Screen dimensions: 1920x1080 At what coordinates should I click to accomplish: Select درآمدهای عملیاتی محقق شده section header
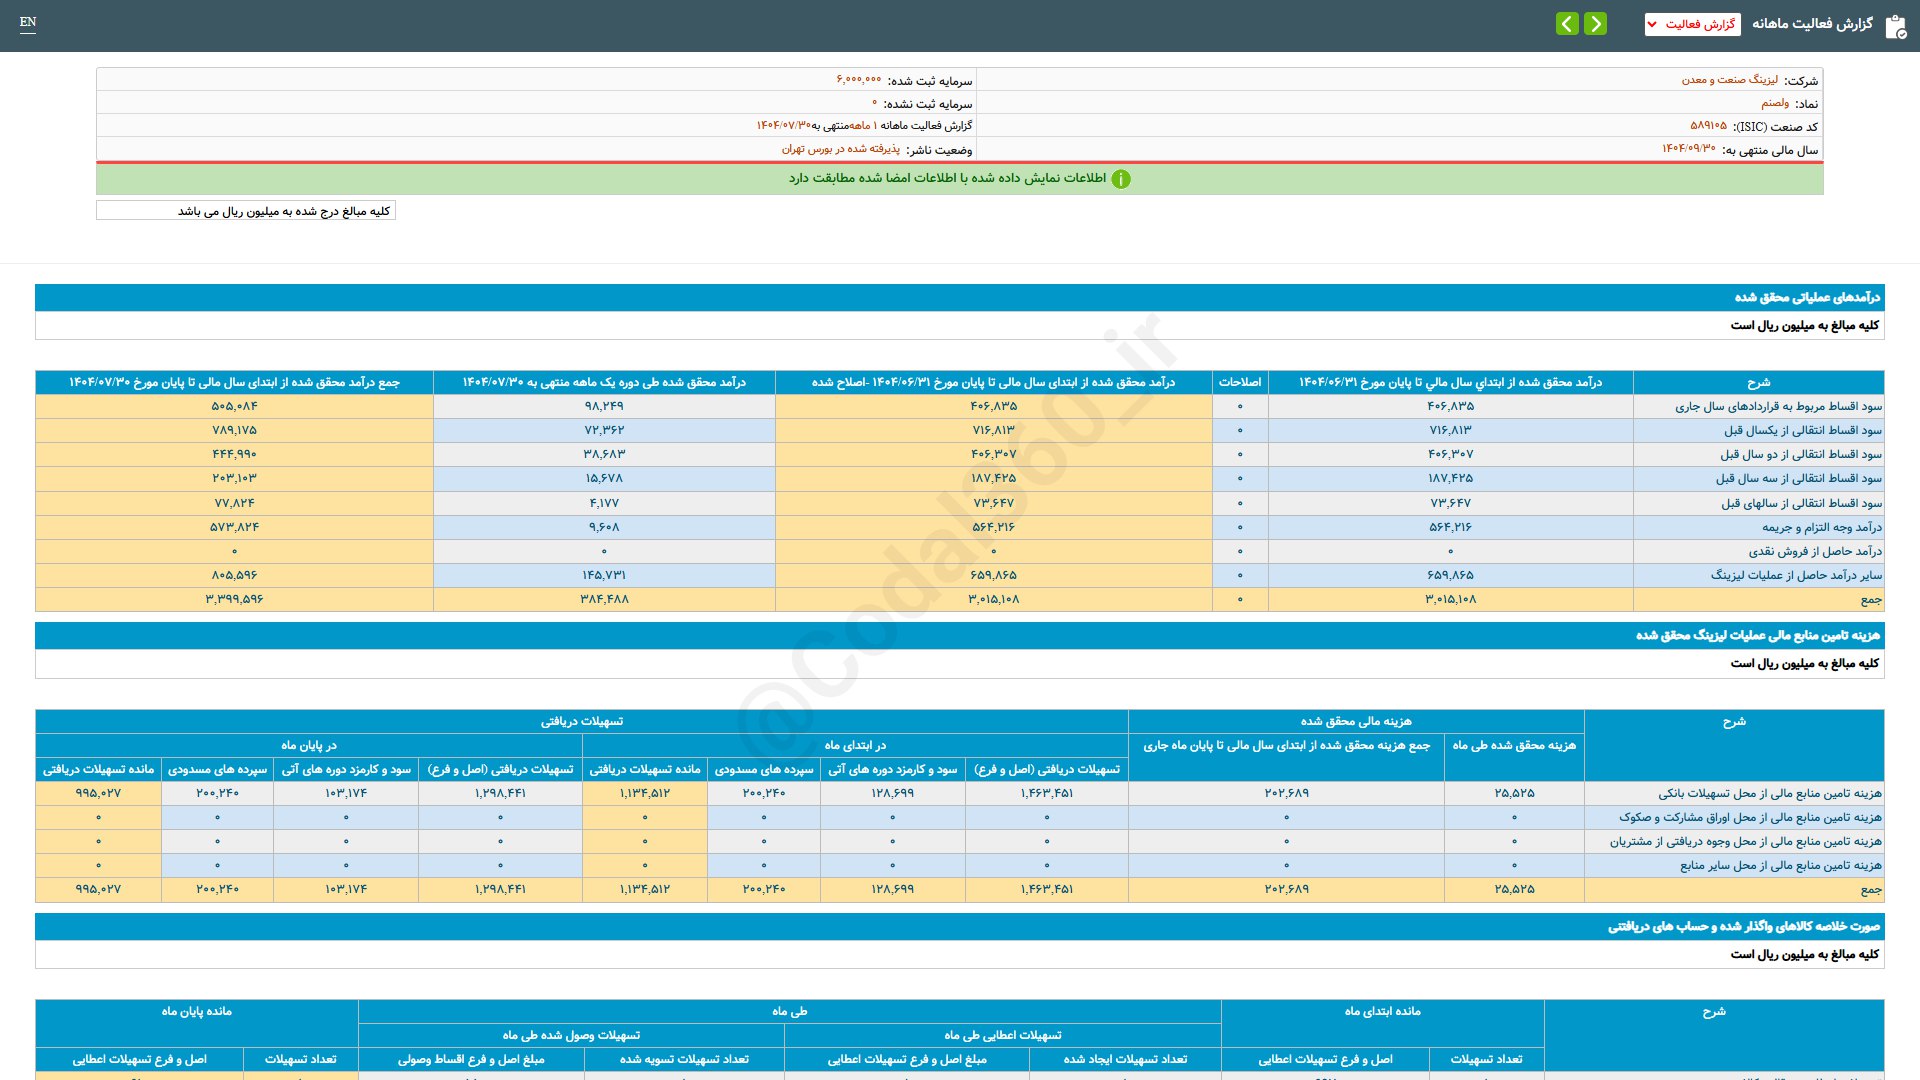1807,297
